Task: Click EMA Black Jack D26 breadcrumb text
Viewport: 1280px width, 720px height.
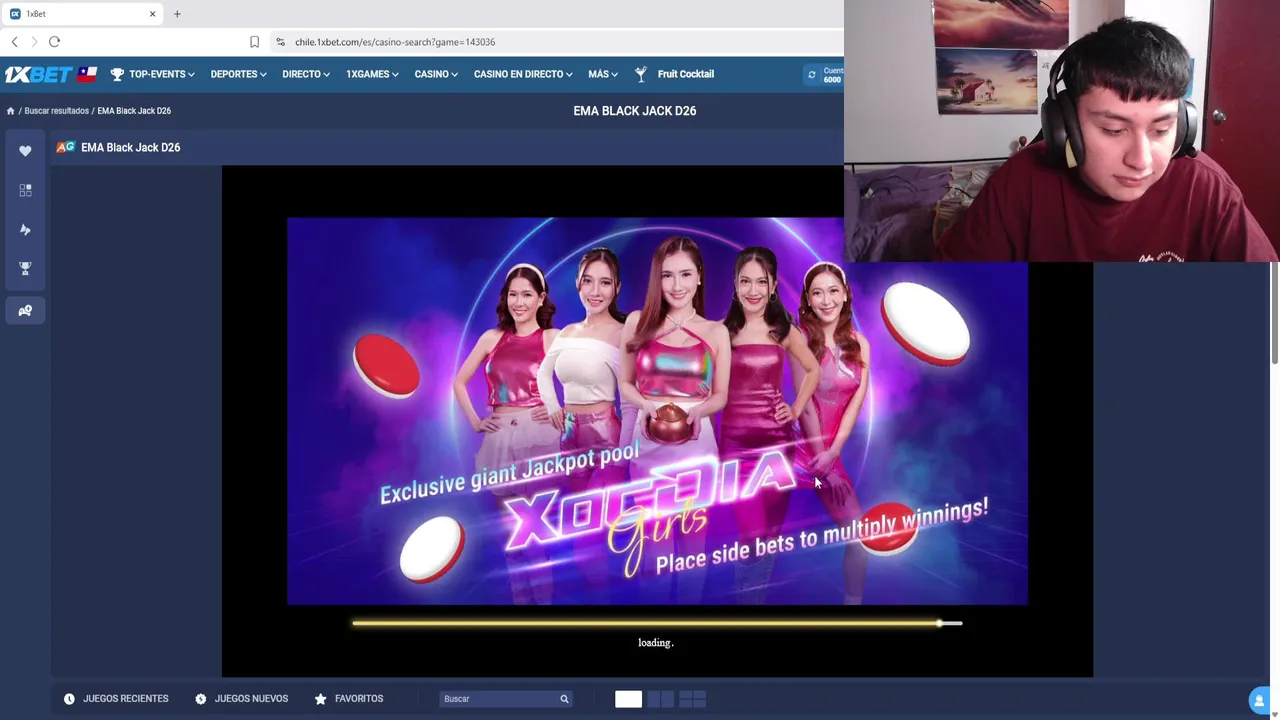Action: pyautogui.click(x=134, y=111)
